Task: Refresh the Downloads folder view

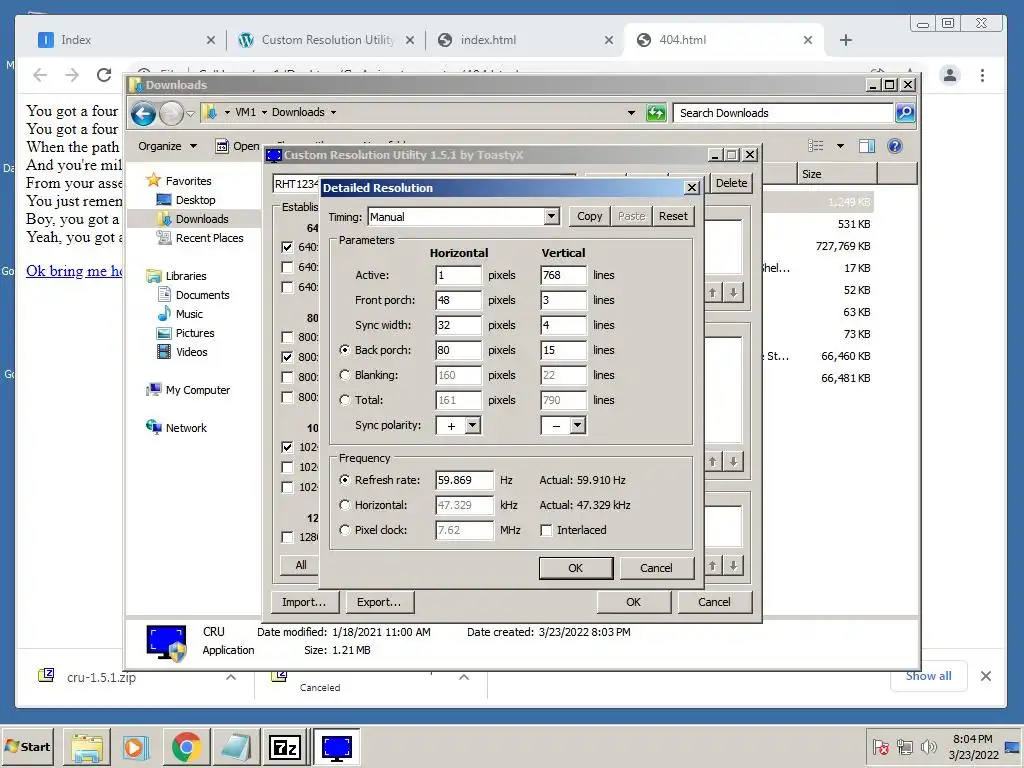Action: click(x=656, y=113)
